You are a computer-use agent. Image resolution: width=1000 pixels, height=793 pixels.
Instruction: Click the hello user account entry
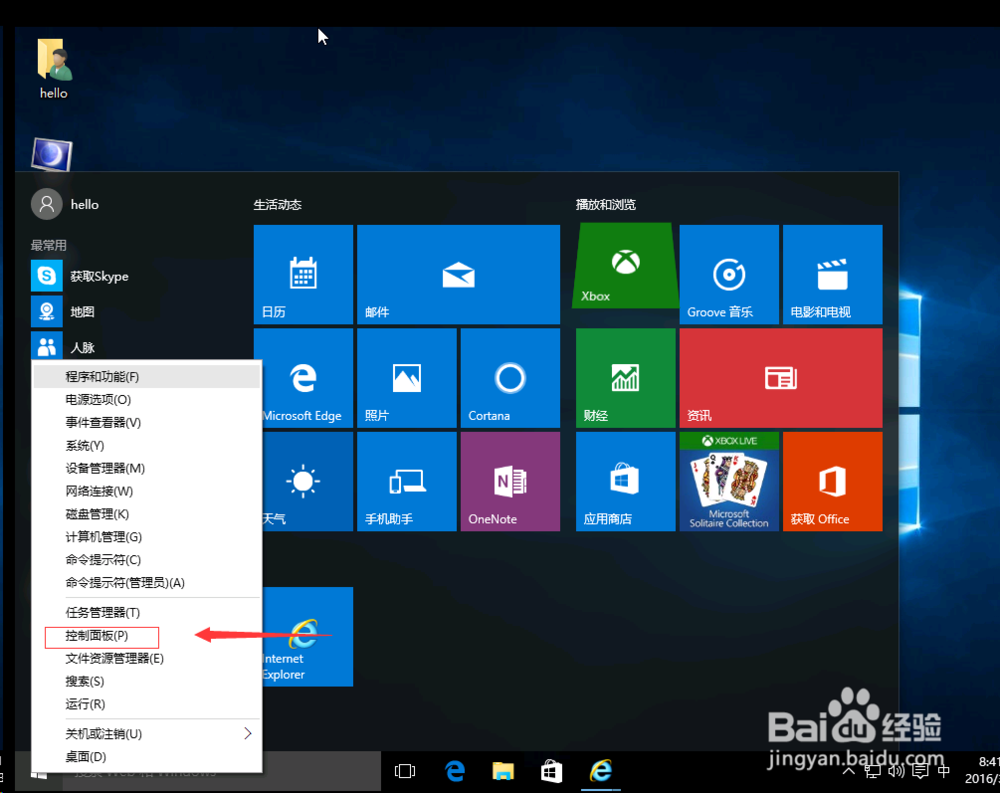pyautogui.click(x=84, y=204)
